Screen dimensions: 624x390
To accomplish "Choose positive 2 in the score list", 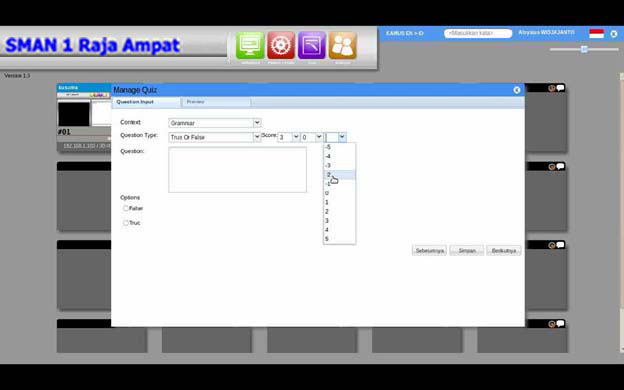I will pyautogui.click(x=339, y=211).
